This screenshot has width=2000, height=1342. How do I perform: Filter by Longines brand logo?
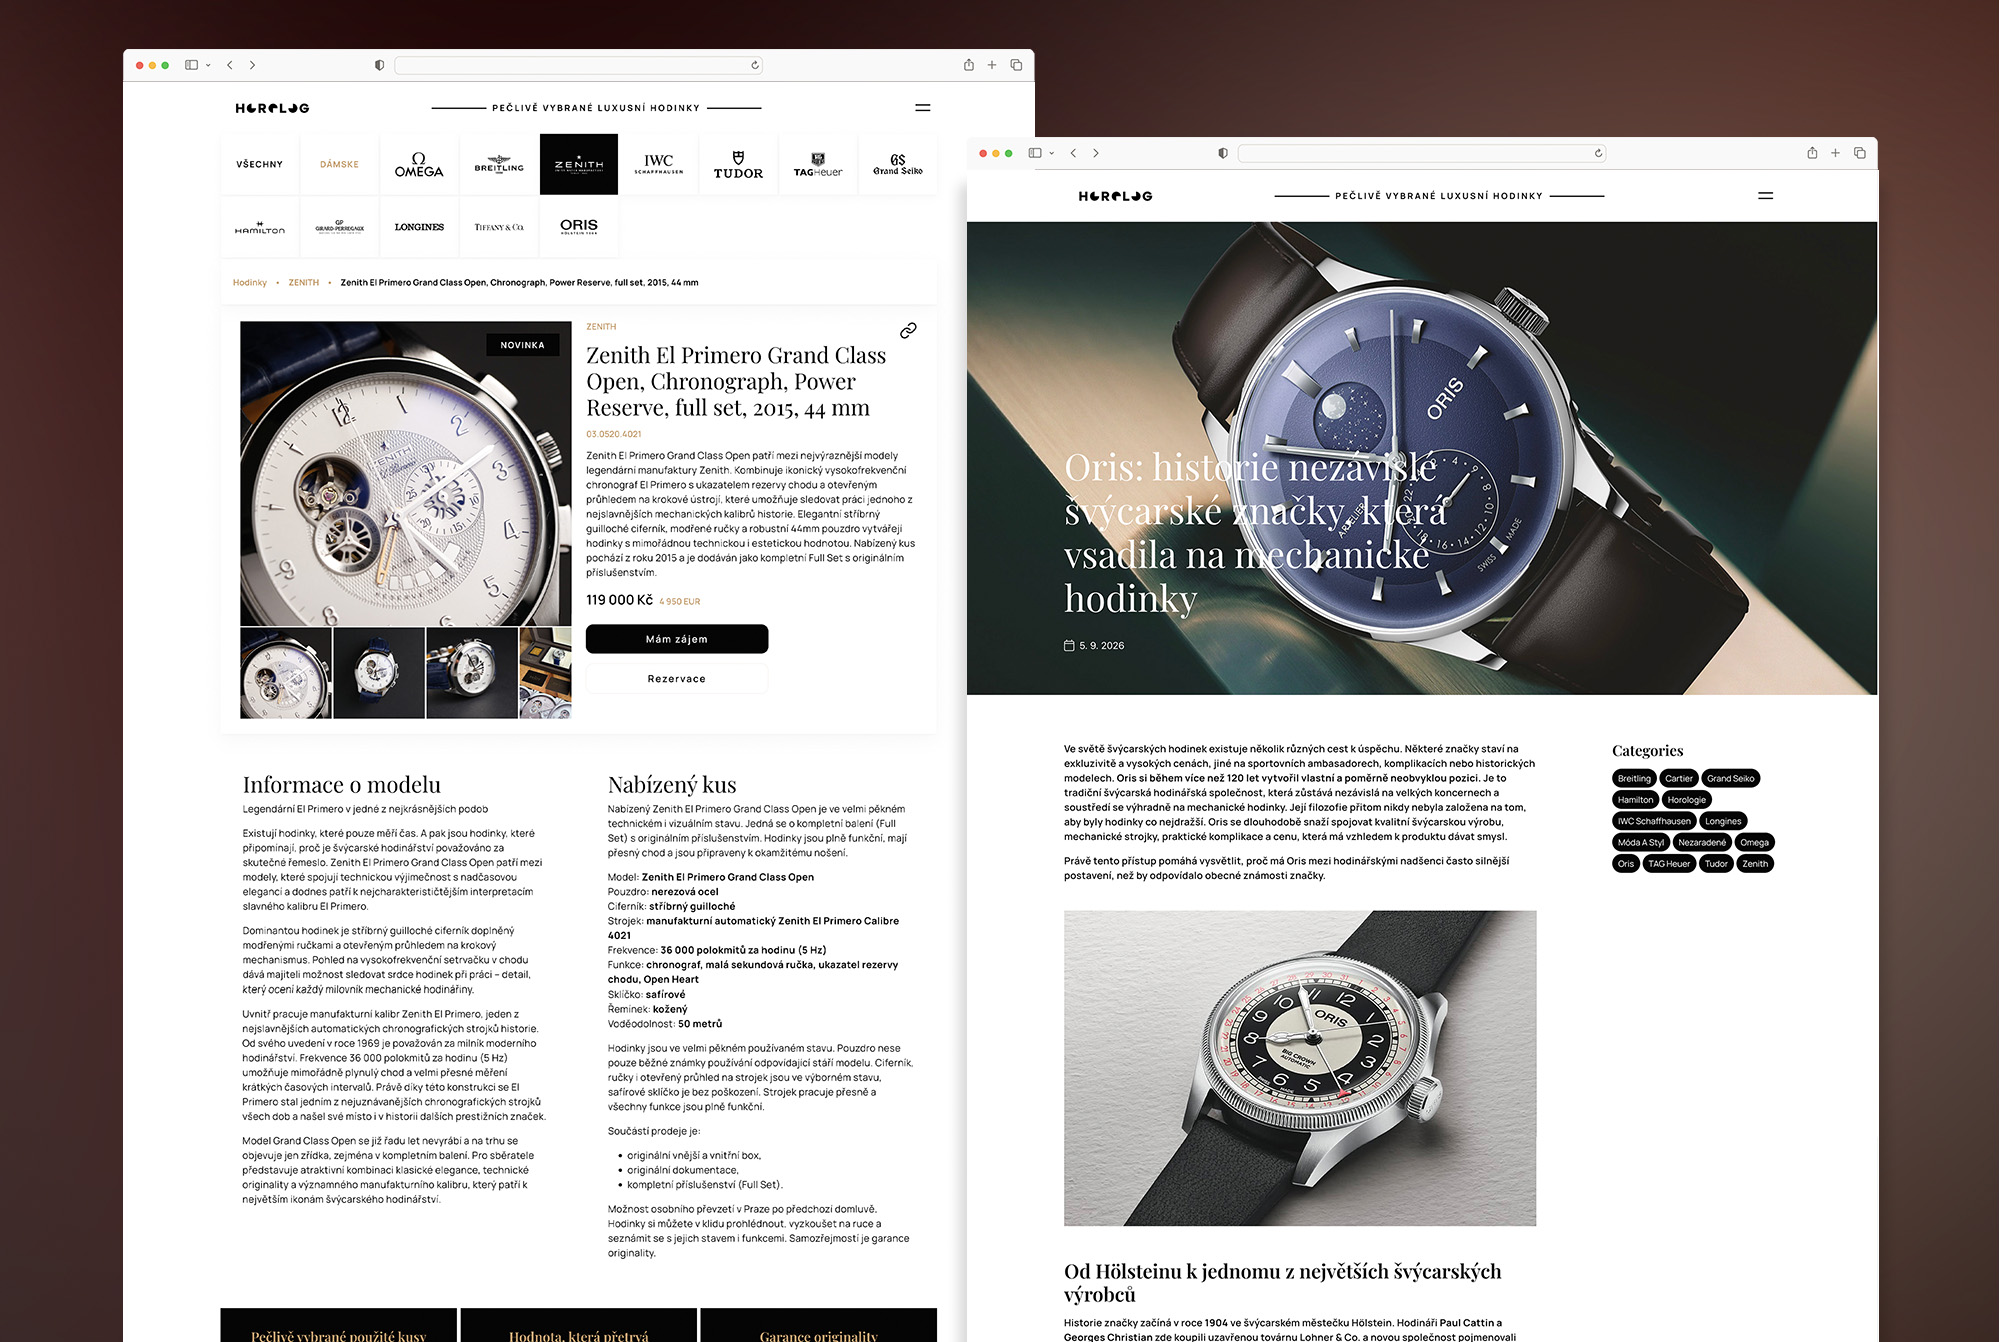[419, 227]
